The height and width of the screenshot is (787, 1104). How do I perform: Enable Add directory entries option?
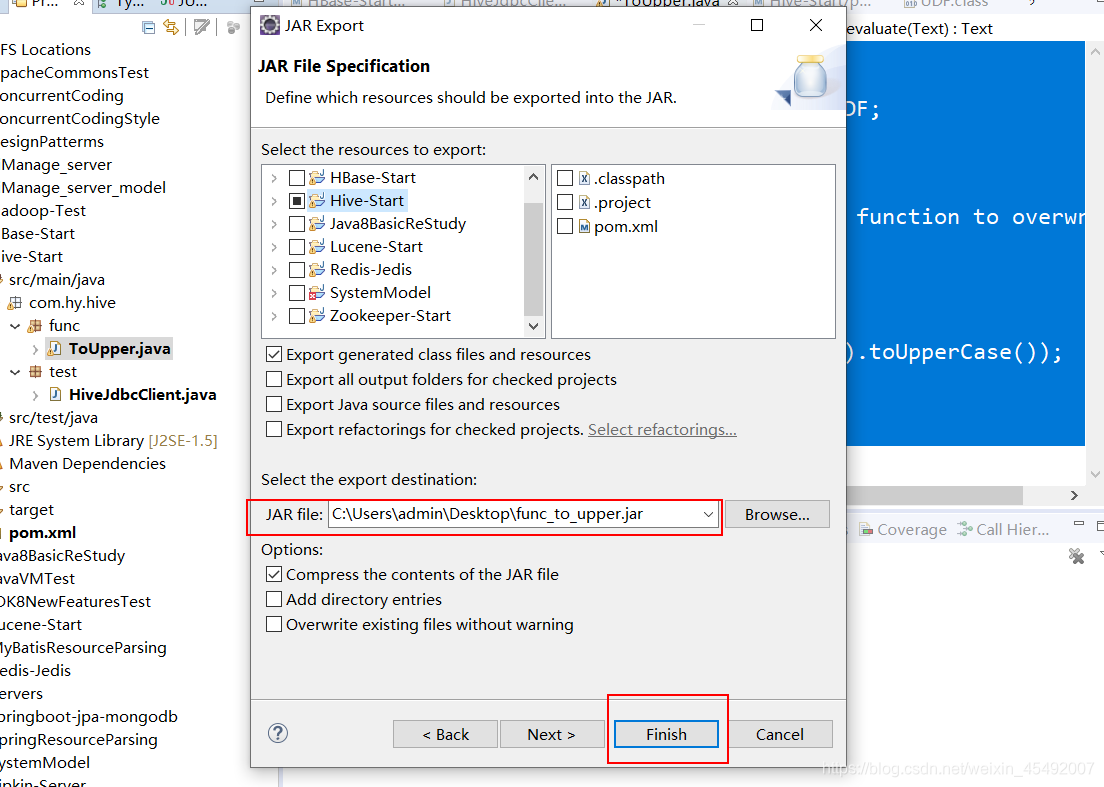[x=274, y=599]
